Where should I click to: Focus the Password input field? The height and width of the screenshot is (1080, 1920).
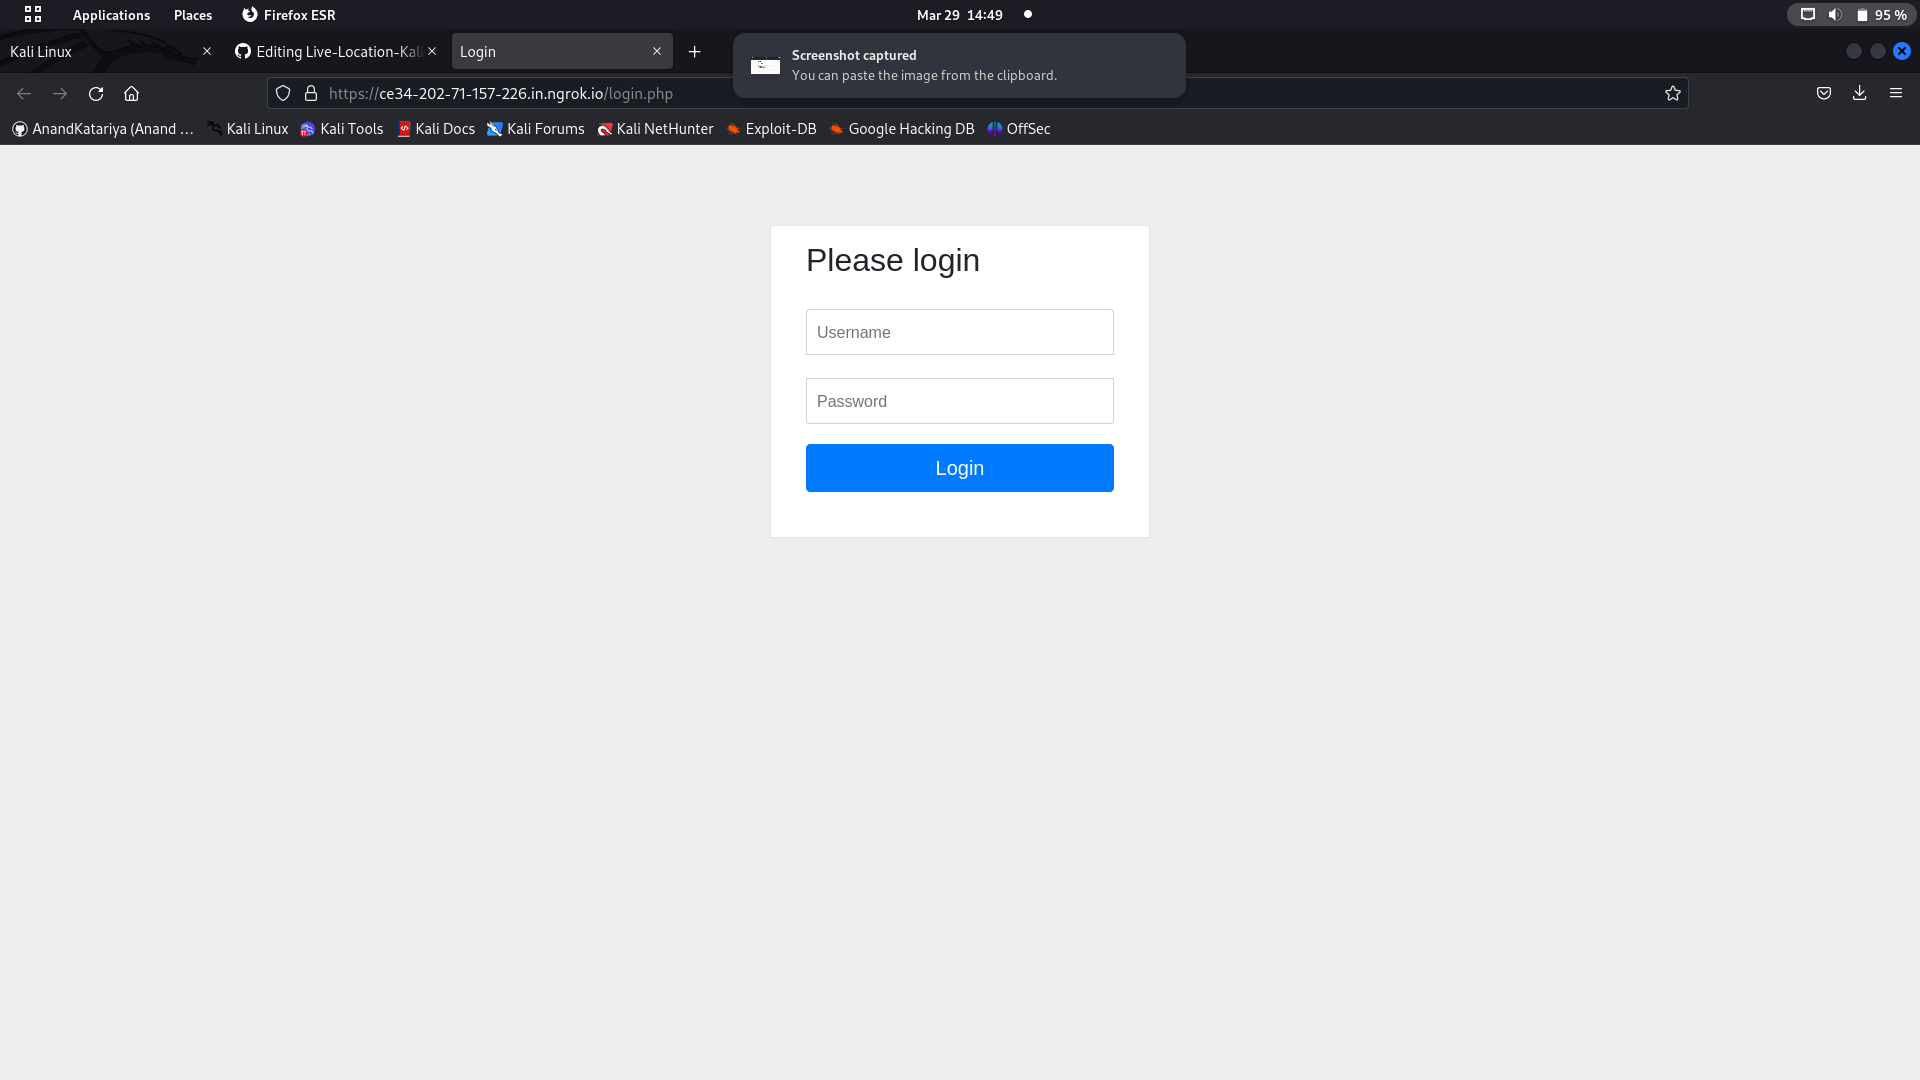959,401
